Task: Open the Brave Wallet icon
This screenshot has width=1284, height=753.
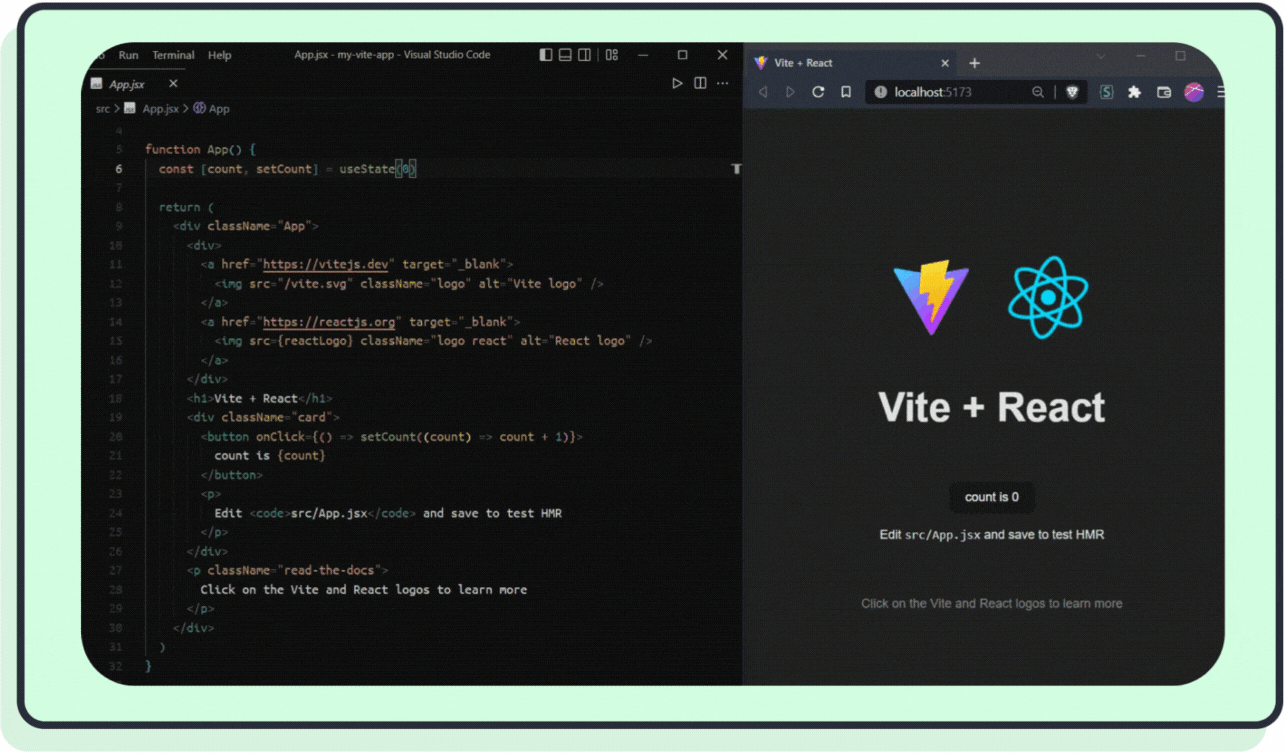Action: point(1163,91)
